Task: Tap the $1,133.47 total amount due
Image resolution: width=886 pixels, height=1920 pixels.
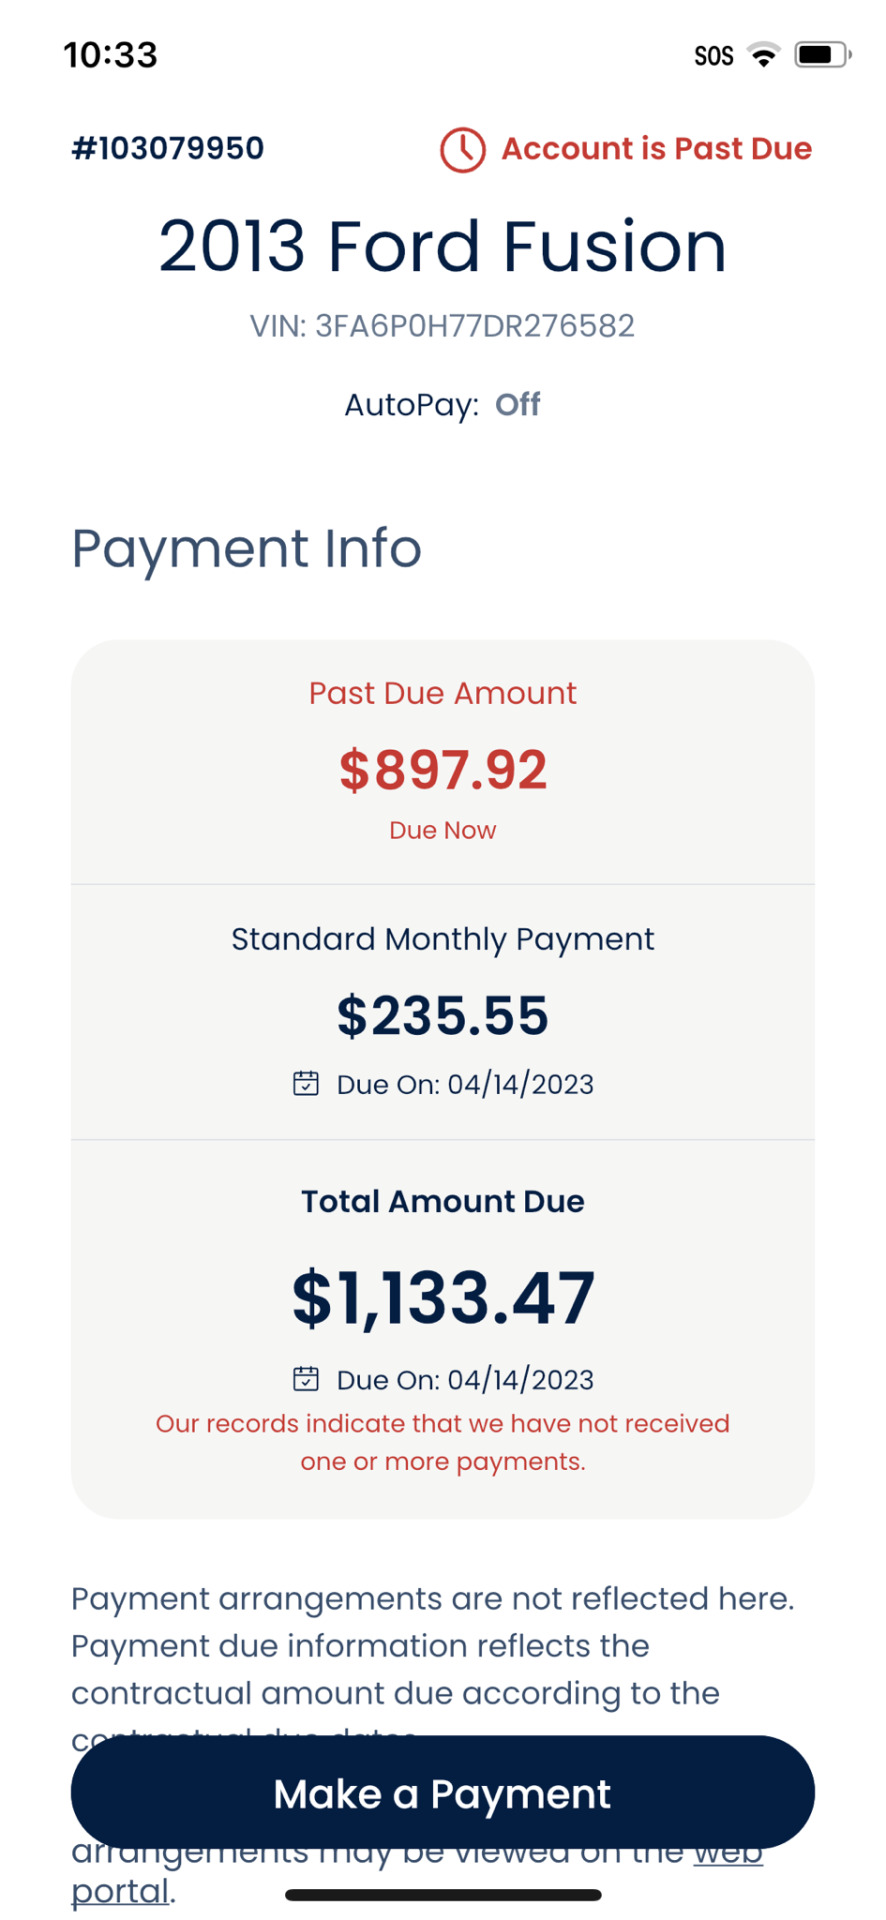Action: (443, 1298)
